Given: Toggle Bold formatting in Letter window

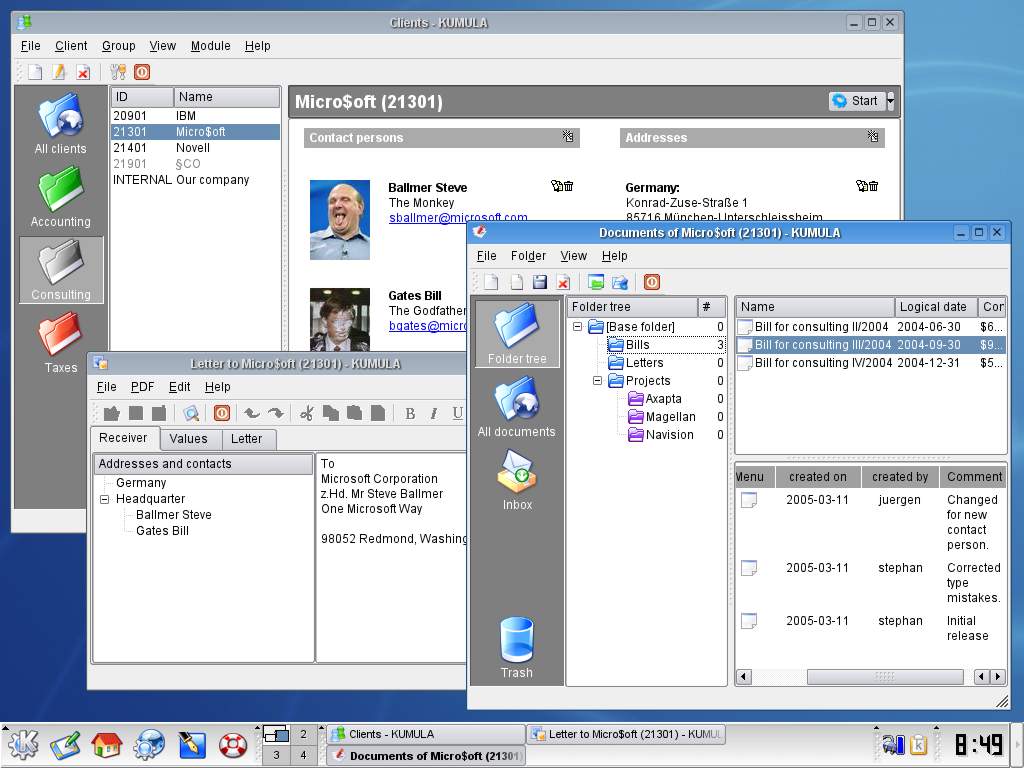Looking at the screenshot, I should pos(410,413).
